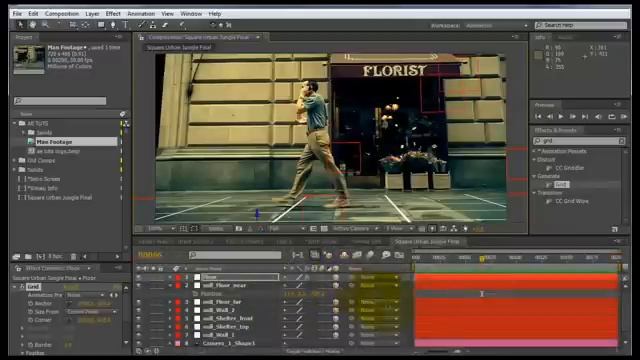Click the first frame preview button

click(538, 117)
